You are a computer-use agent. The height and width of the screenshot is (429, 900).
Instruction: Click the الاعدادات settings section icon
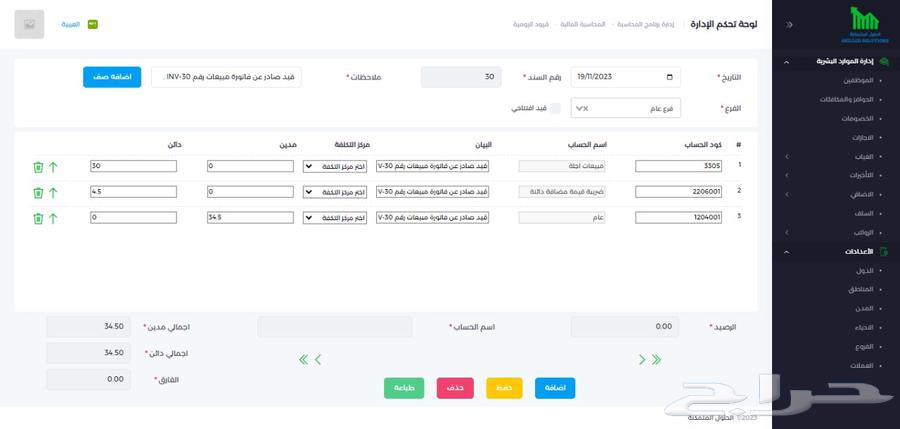pos(884,252)
